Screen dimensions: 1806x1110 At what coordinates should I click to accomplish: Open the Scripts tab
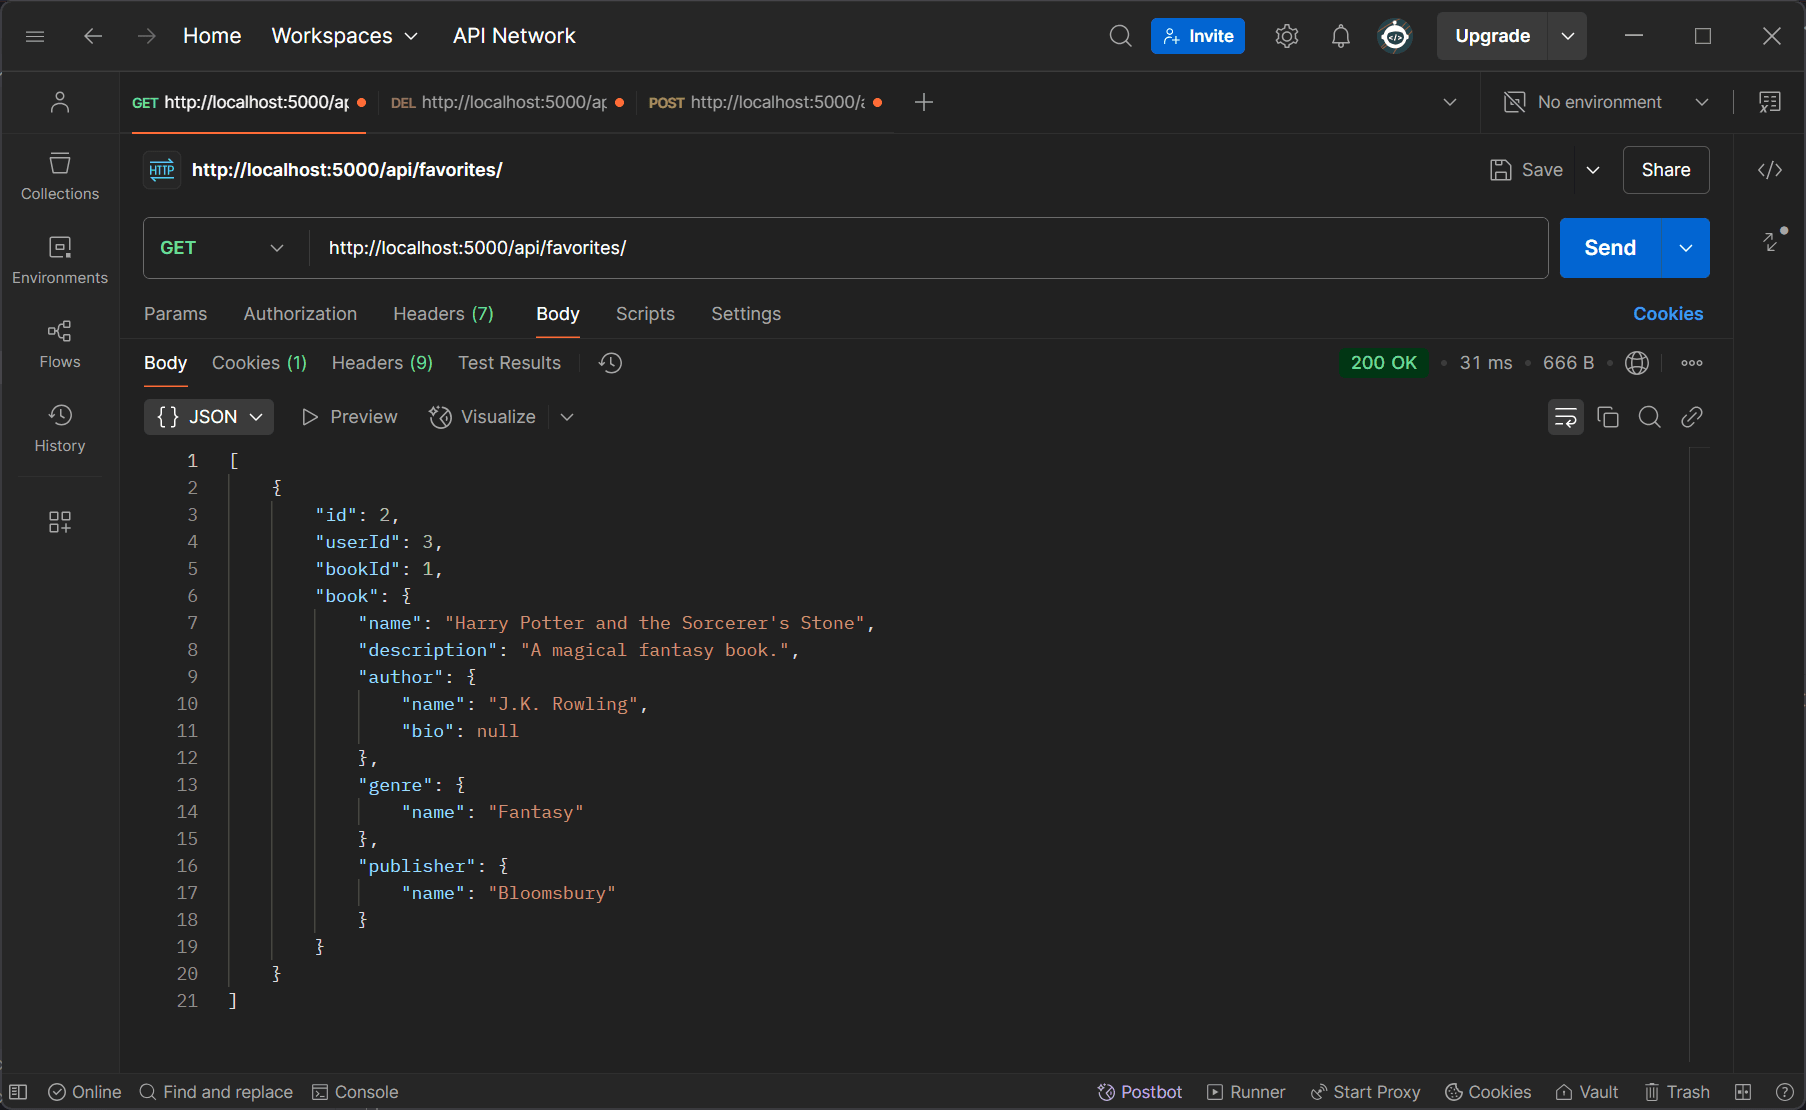645,314
